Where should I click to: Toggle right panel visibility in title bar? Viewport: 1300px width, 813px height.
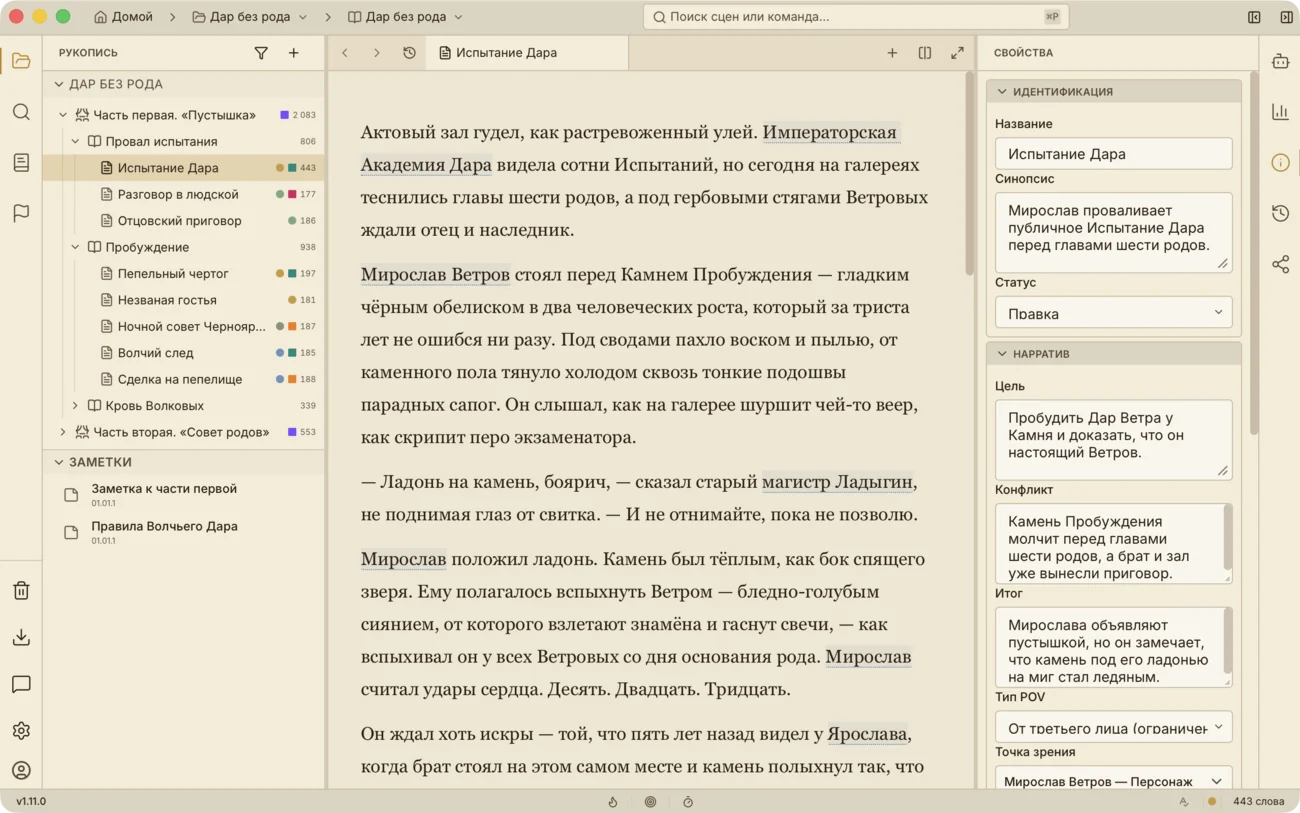[x=1286, y=17]
